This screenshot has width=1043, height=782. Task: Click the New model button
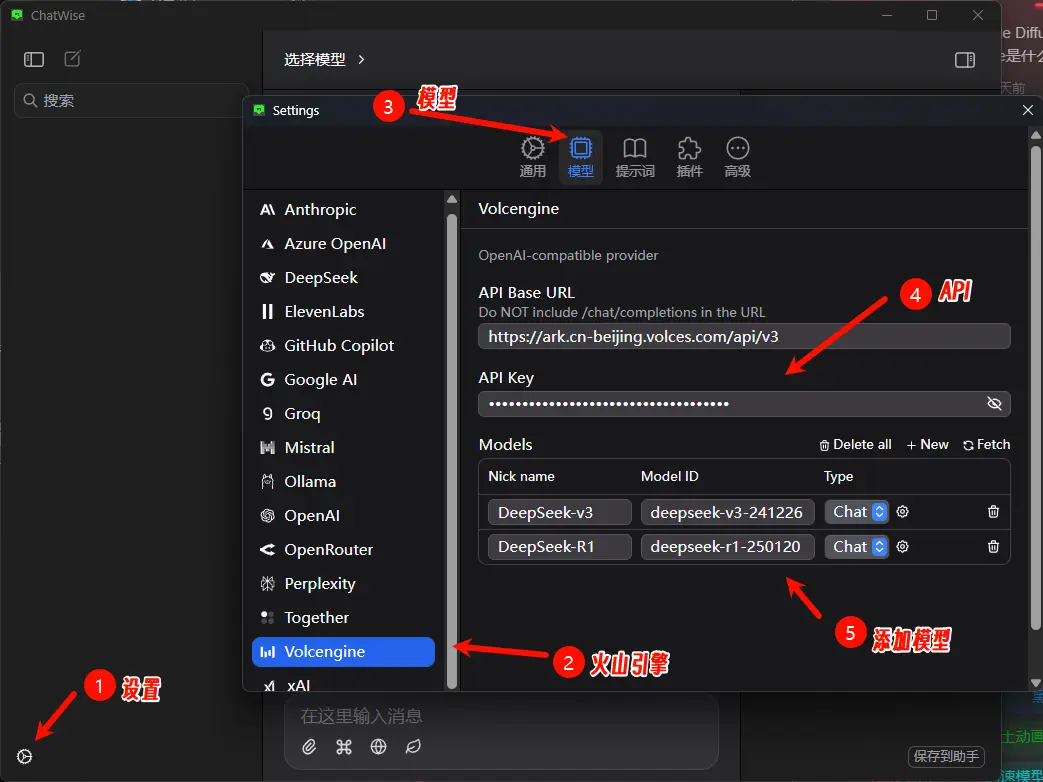927,445
